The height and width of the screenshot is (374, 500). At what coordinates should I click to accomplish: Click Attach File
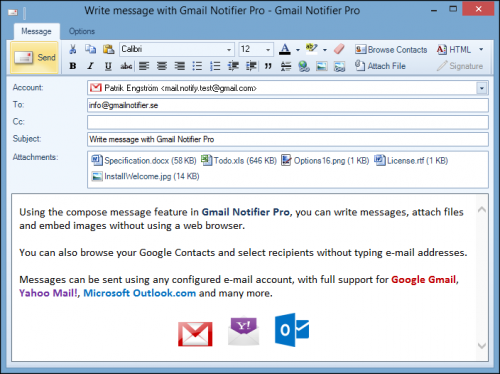pos(380,66)
